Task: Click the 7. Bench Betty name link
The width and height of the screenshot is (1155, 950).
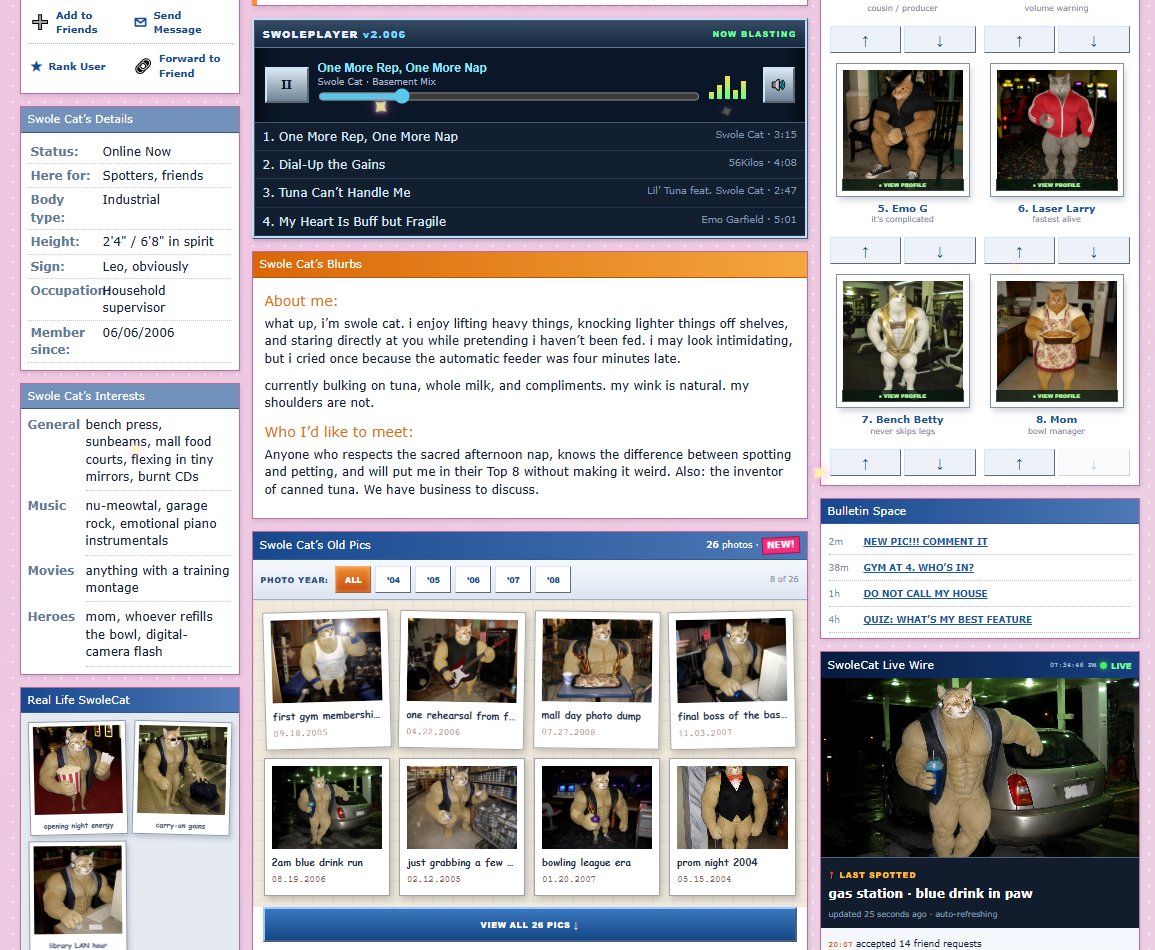Action: [x=902, y=420]
